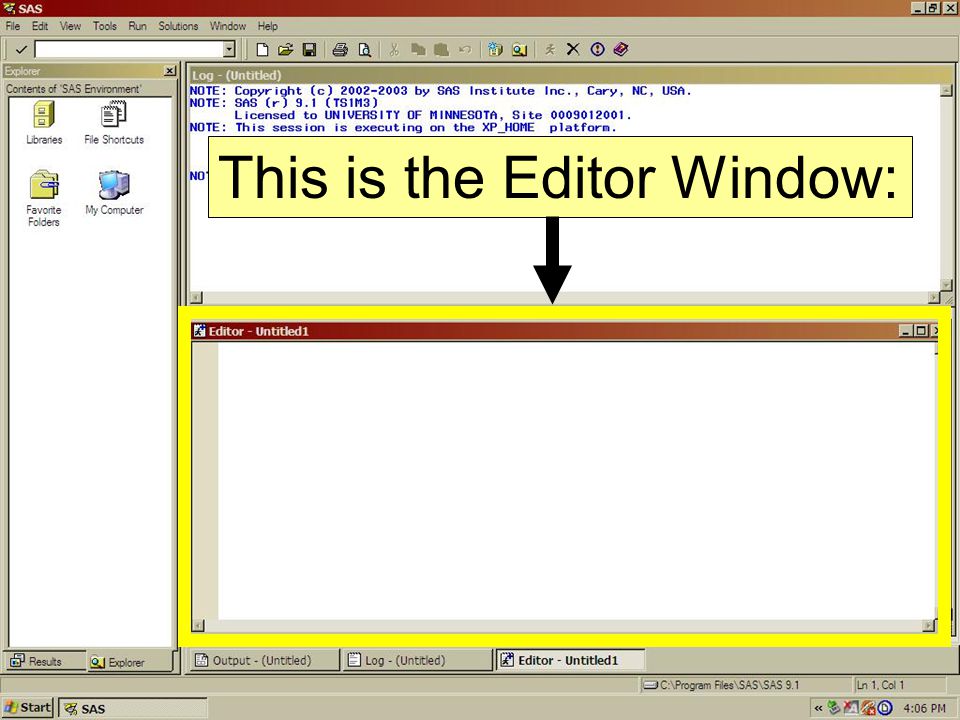
Task: Click the current folder path in status bar
Action: pyautogui.click(x=746, y=685)
